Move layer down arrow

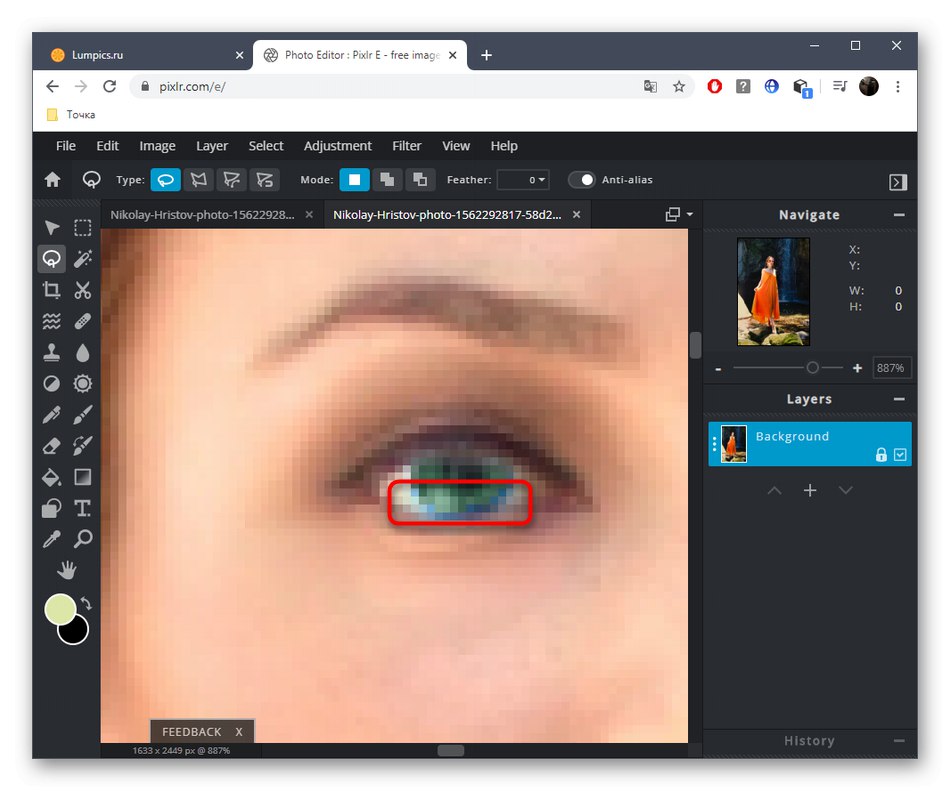846,491
